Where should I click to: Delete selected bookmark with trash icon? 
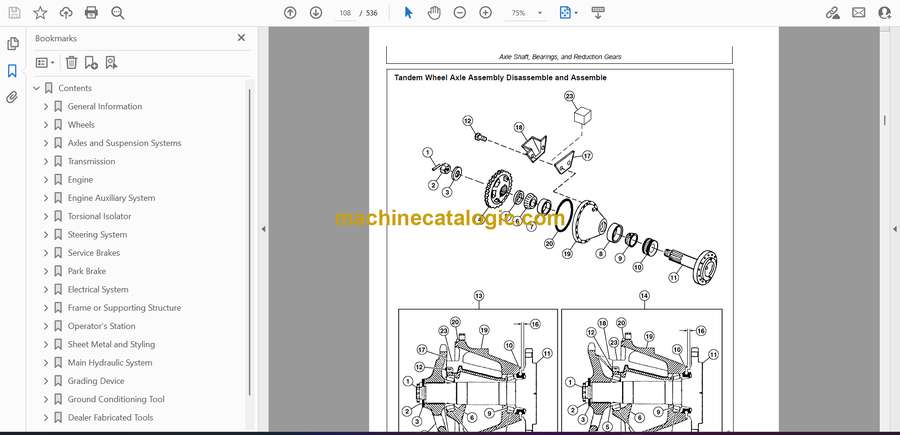(x=71, y=63)
